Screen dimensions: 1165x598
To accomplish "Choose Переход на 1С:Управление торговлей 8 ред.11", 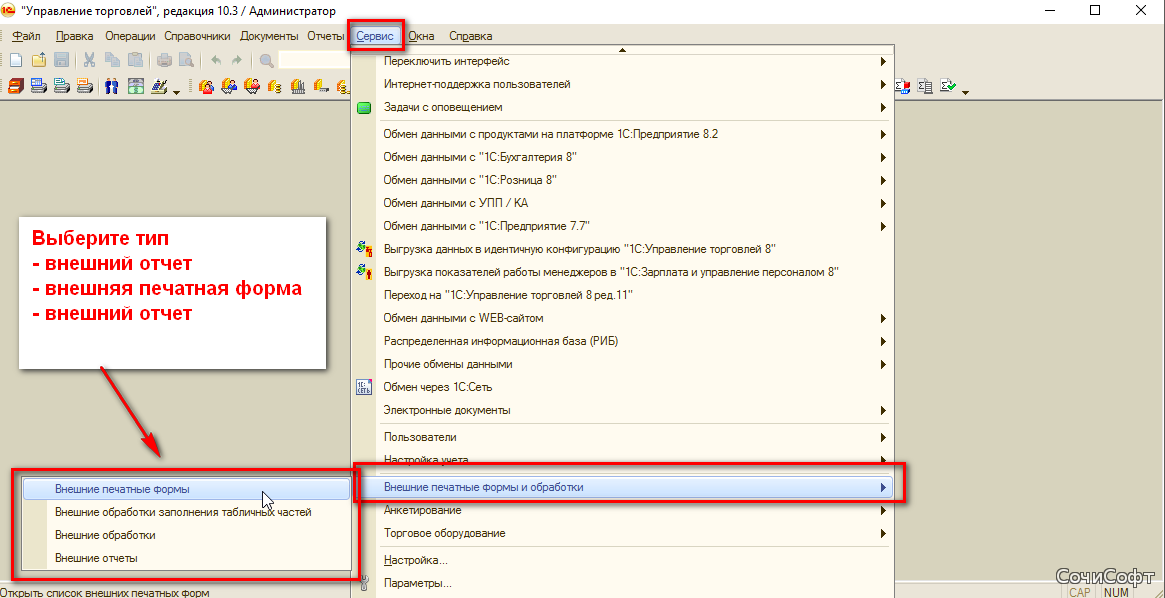I will point(623,295).
